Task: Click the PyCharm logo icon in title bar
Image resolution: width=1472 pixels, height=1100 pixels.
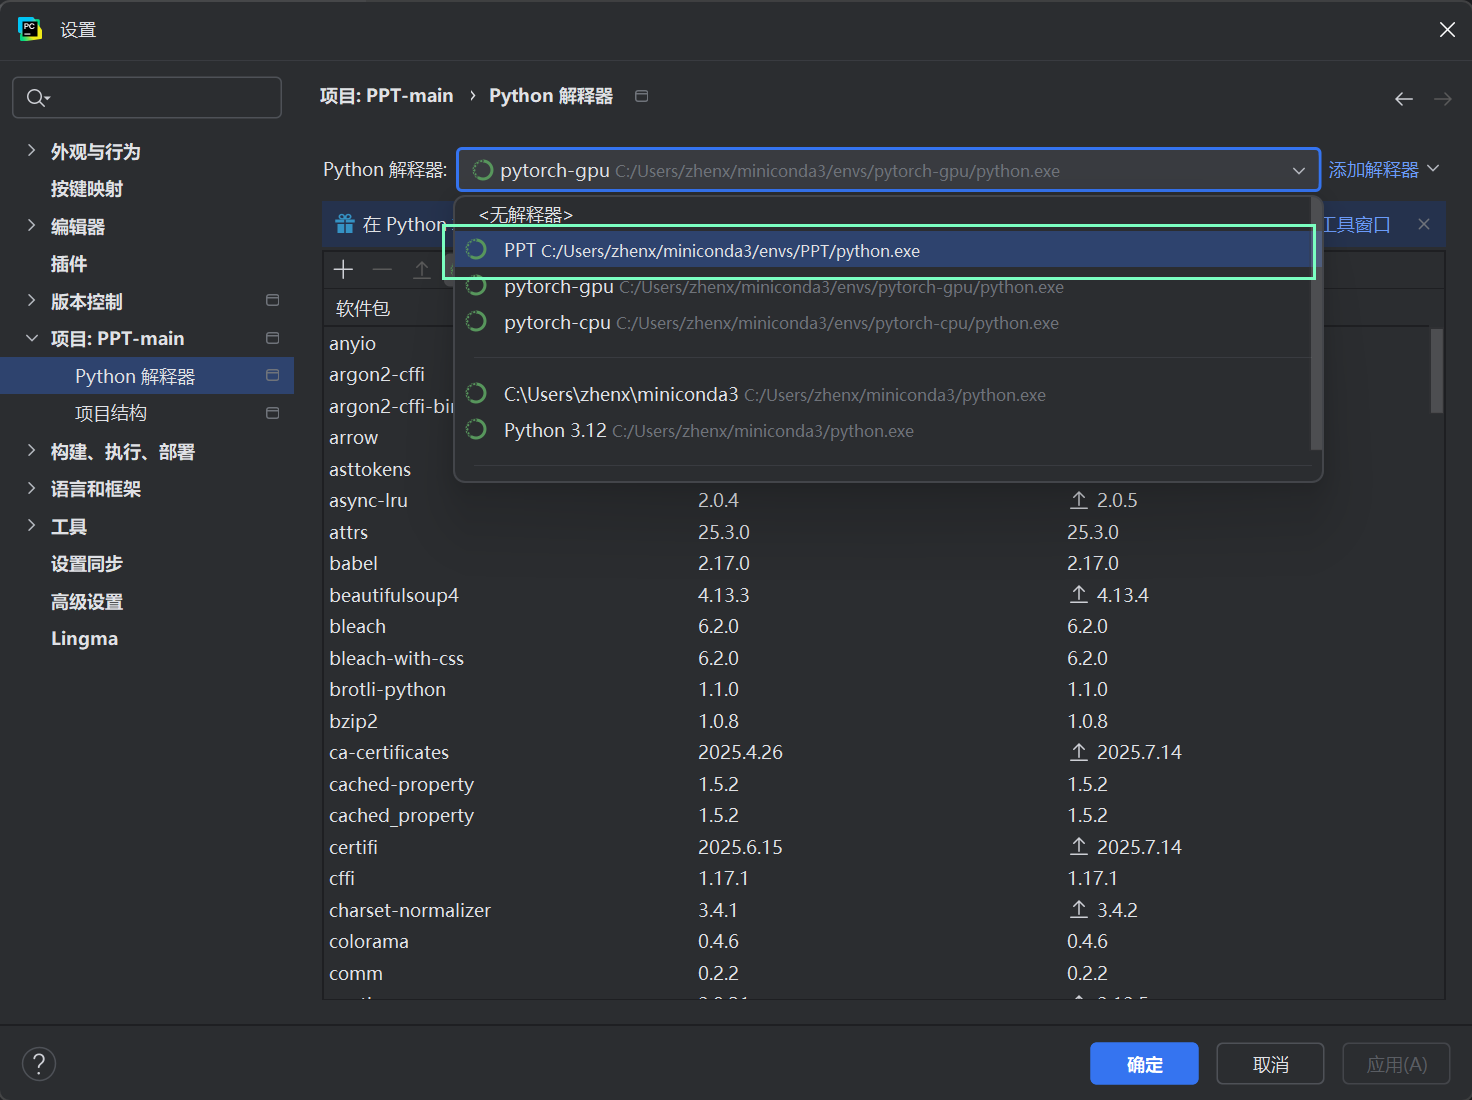Action: [x=30, y=29]
